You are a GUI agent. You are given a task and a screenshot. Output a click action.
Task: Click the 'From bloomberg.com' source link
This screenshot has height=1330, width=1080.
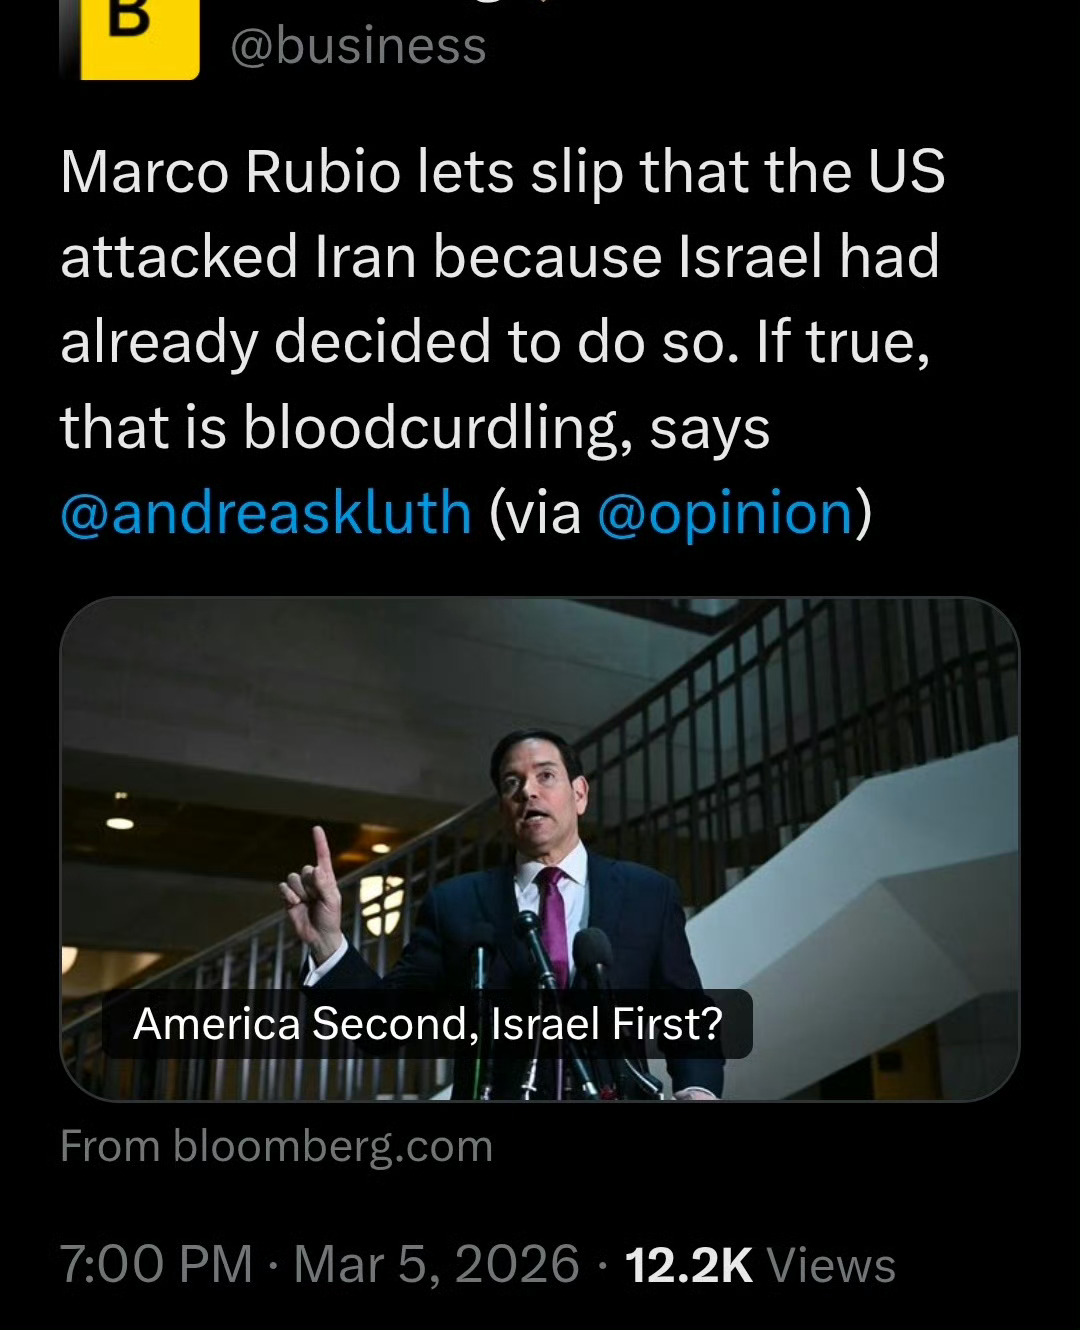[277, 1146]
